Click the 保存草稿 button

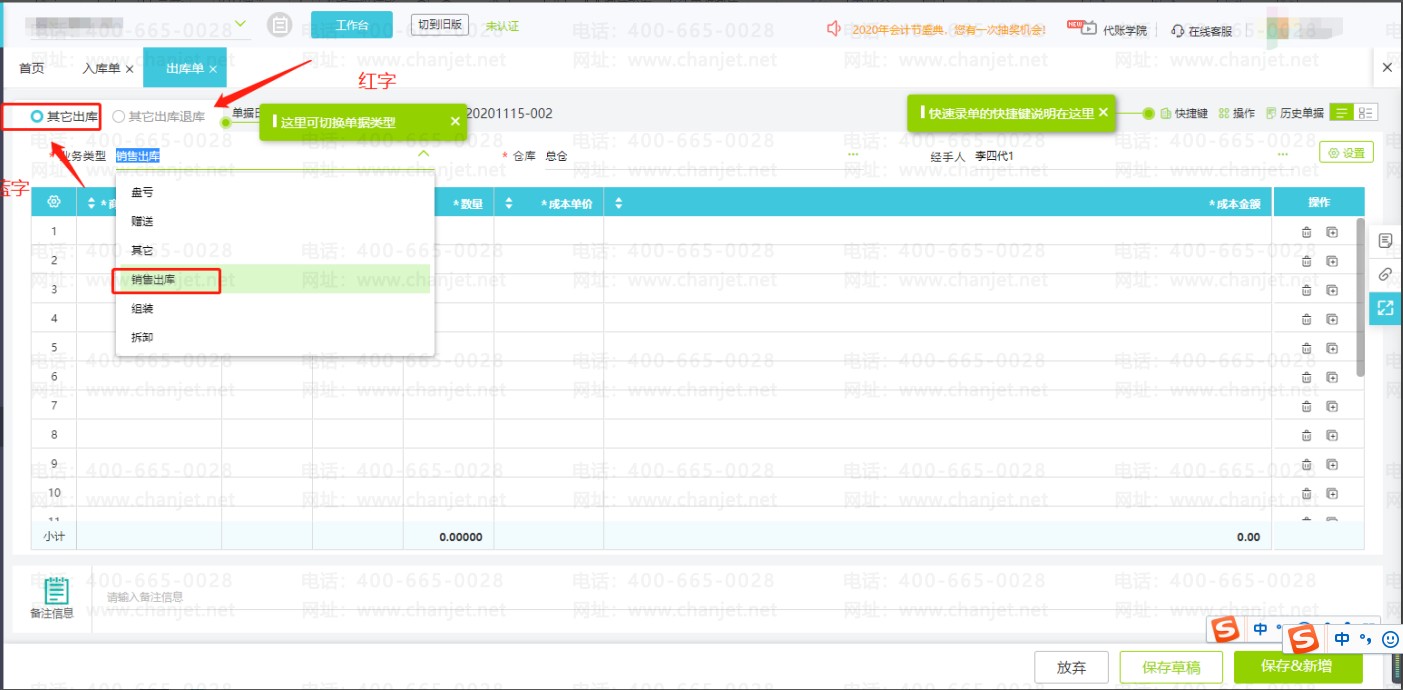click(1171, 667)
